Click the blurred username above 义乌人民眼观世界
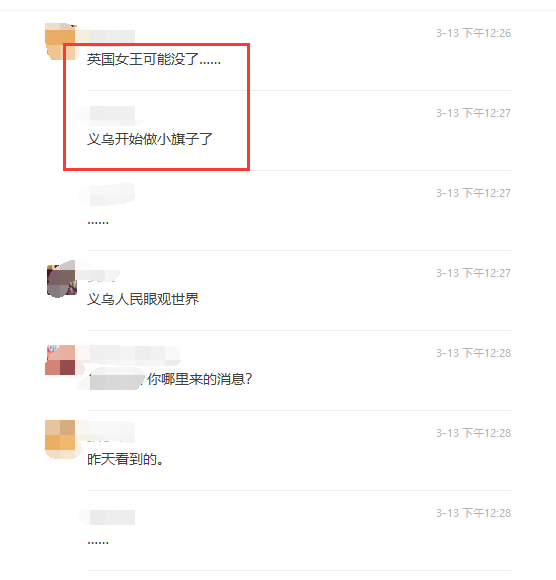 point(103,275)
